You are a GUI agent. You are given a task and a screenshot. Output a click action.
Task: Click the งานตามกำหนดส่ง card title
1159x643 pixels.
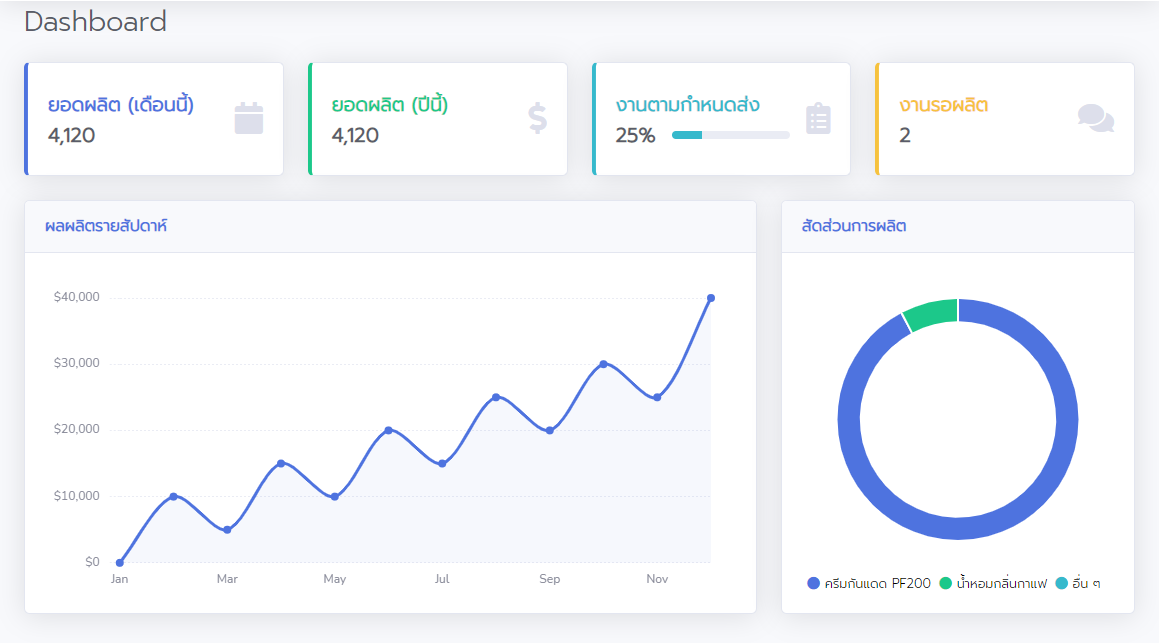[x=687, y=105]
